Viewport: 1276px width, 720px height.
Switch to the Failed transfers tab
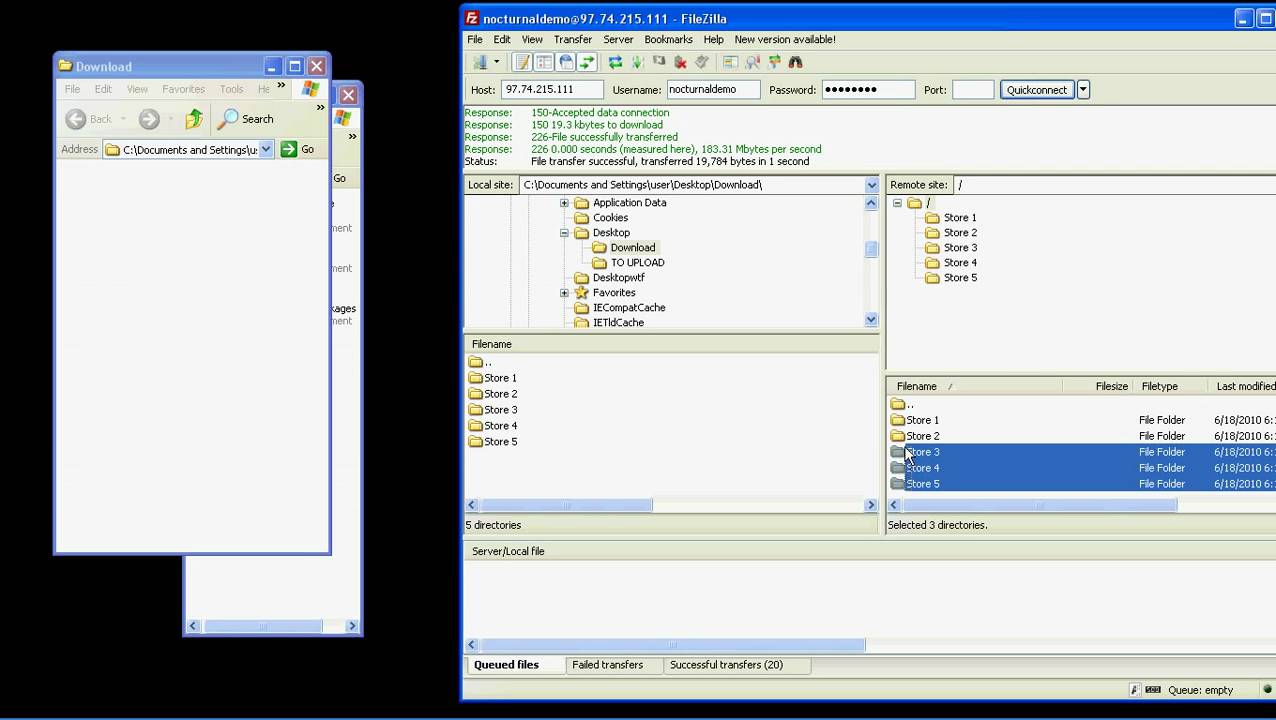607,665
